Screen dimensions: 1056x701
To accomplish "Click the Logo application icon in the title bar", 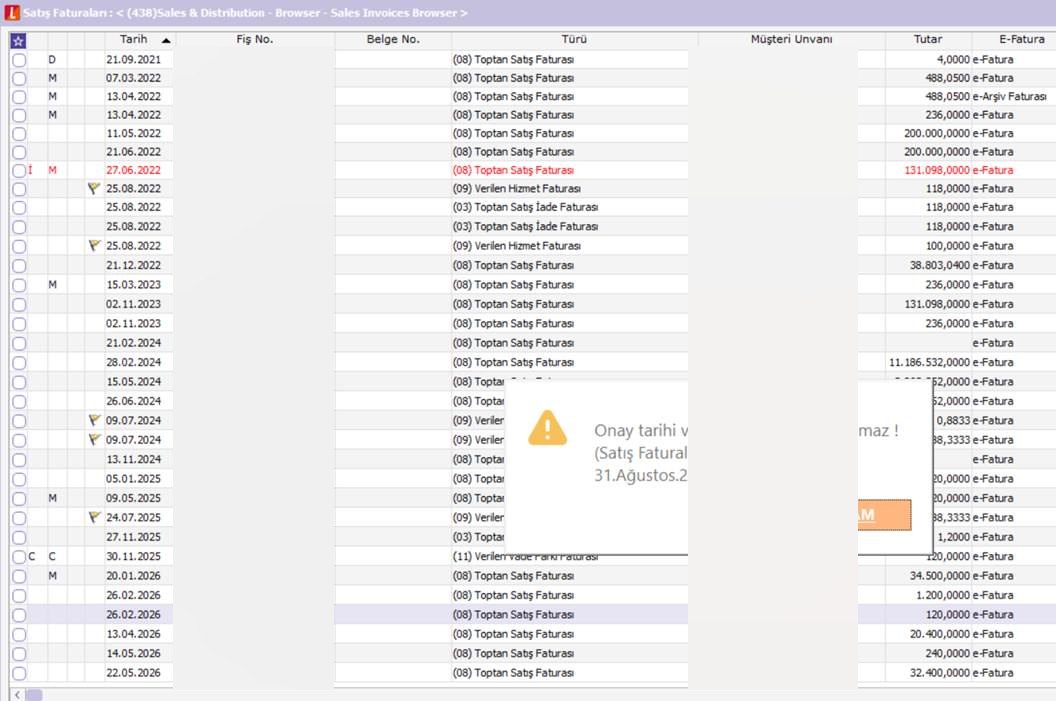I will 12,12.
